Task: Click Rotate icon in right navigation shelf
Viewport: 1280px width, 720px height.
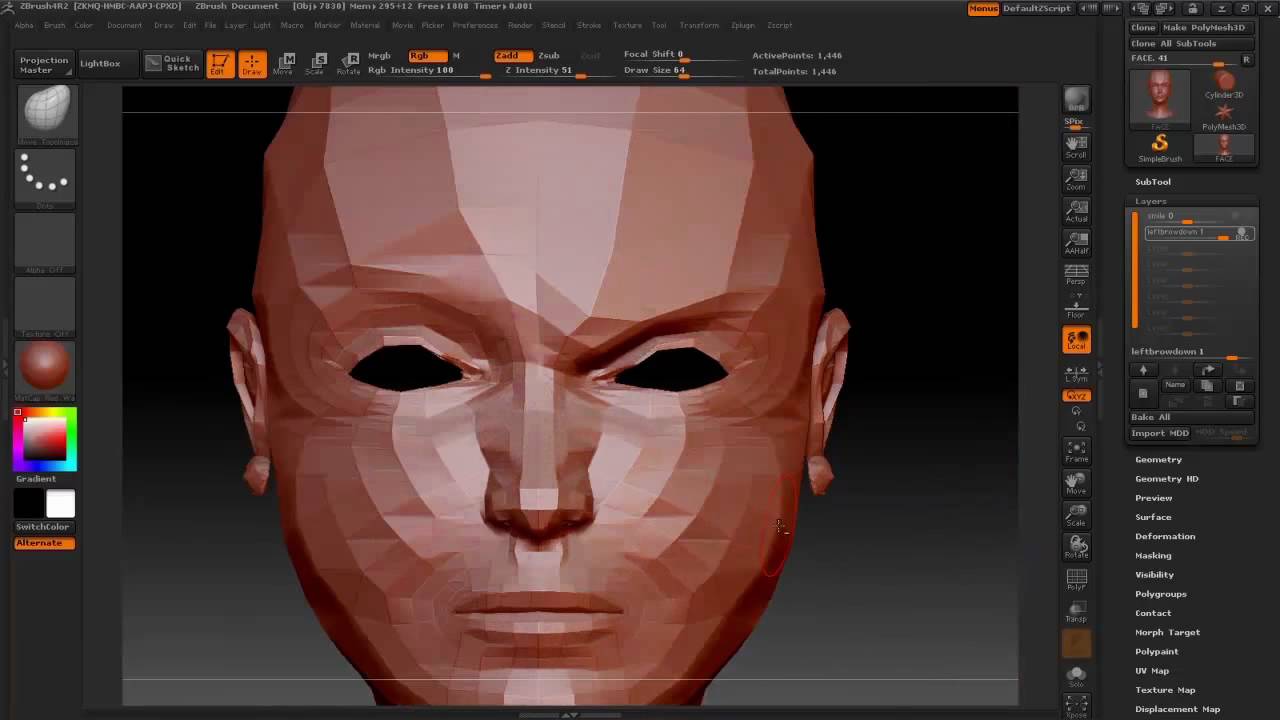Action: (1076, 547)
